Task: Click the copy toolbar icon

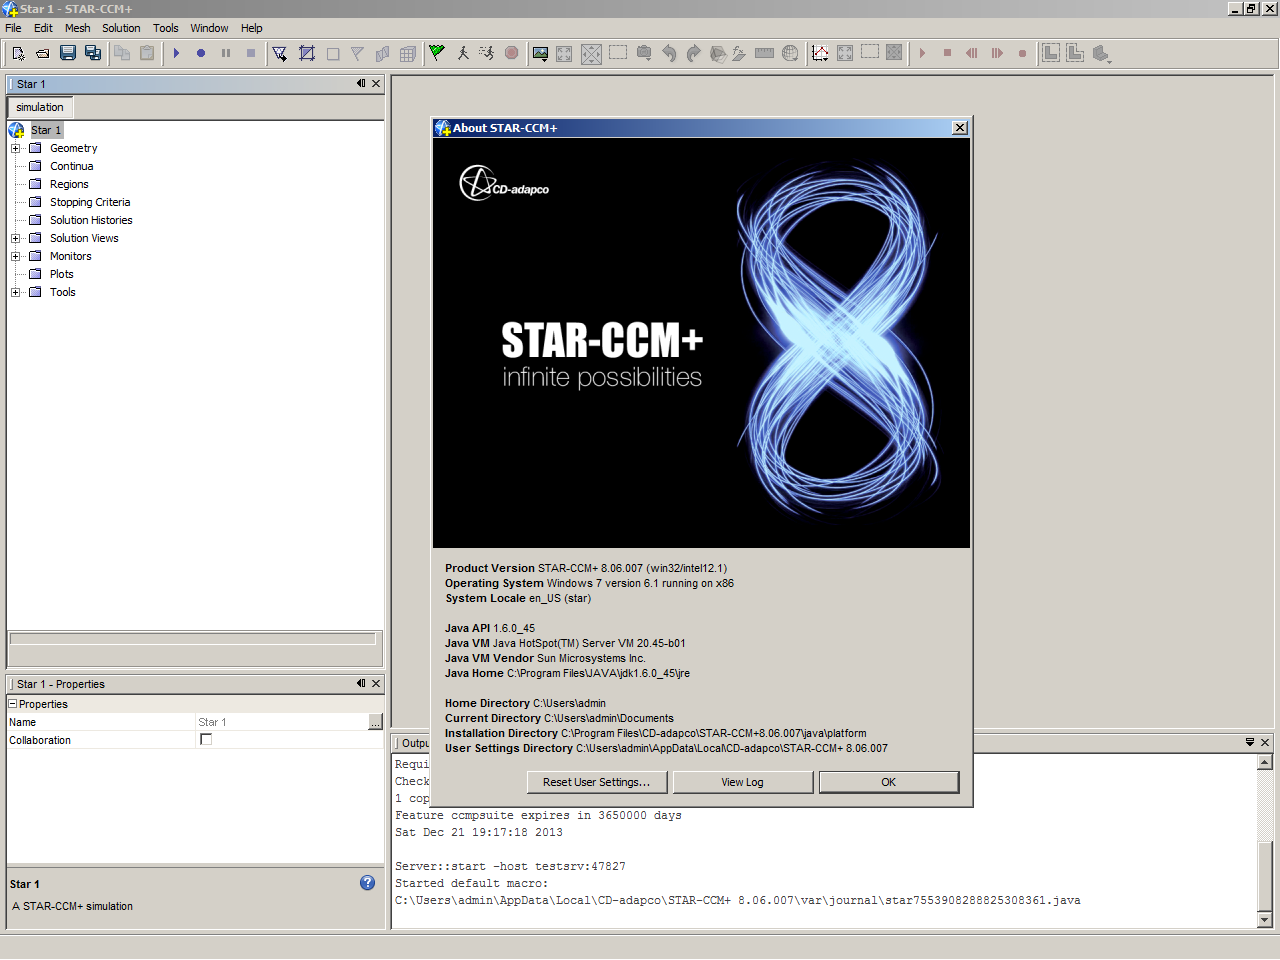Action: point(122,53)
